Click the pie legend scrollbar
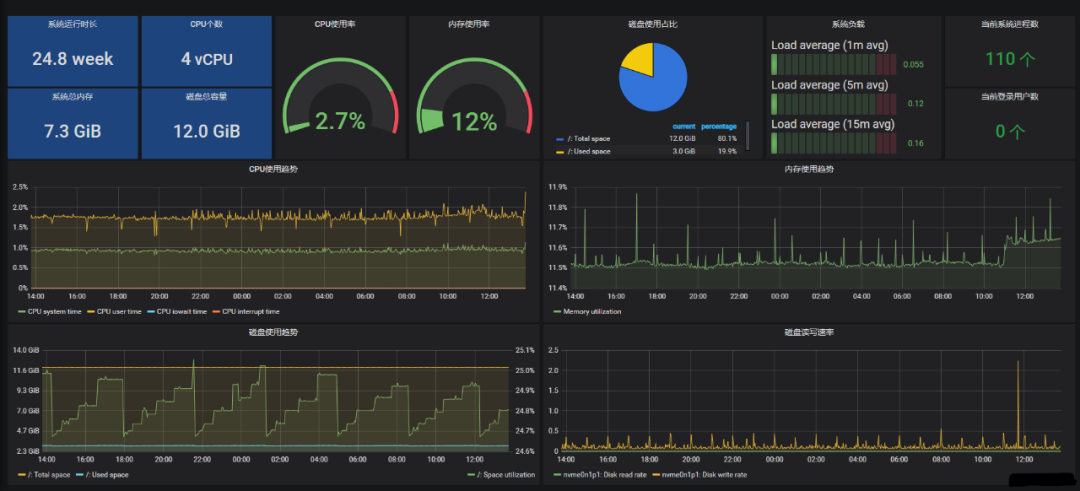Screen dimensions: 1080x491 747,136
